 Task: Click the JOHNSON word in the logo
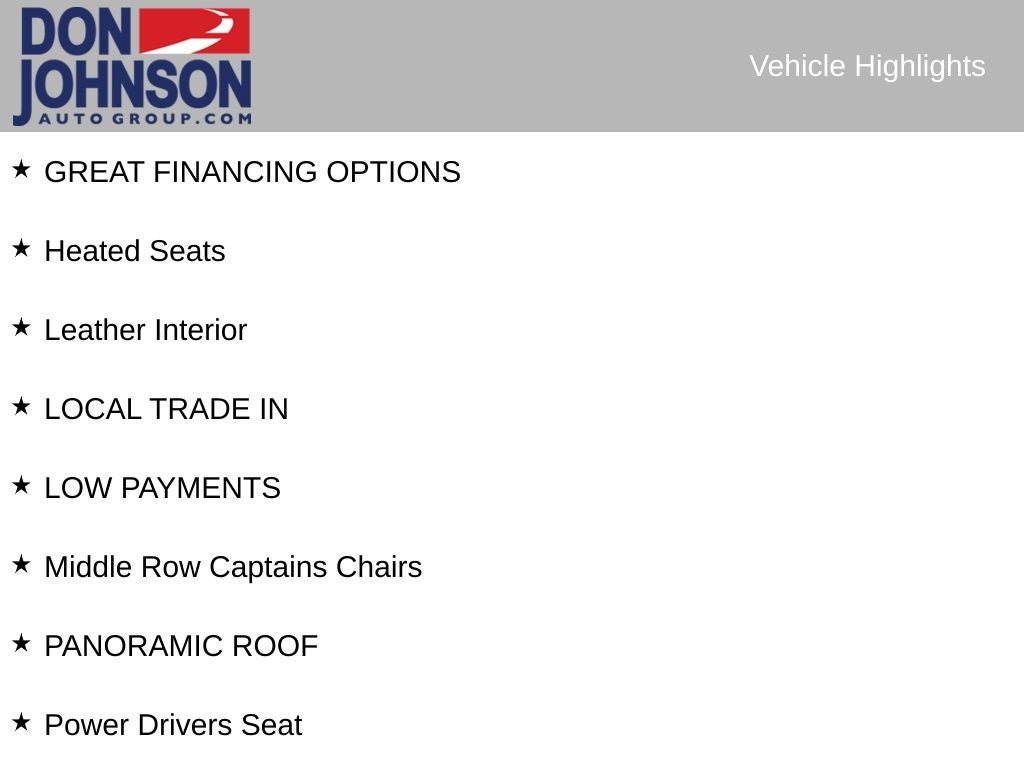point(135,84)
